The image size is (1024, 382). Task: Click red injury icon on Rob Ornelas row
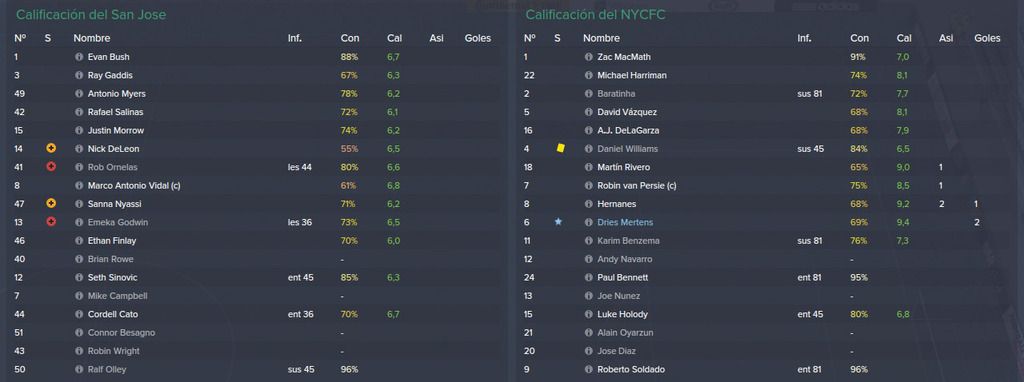point(51,167)
